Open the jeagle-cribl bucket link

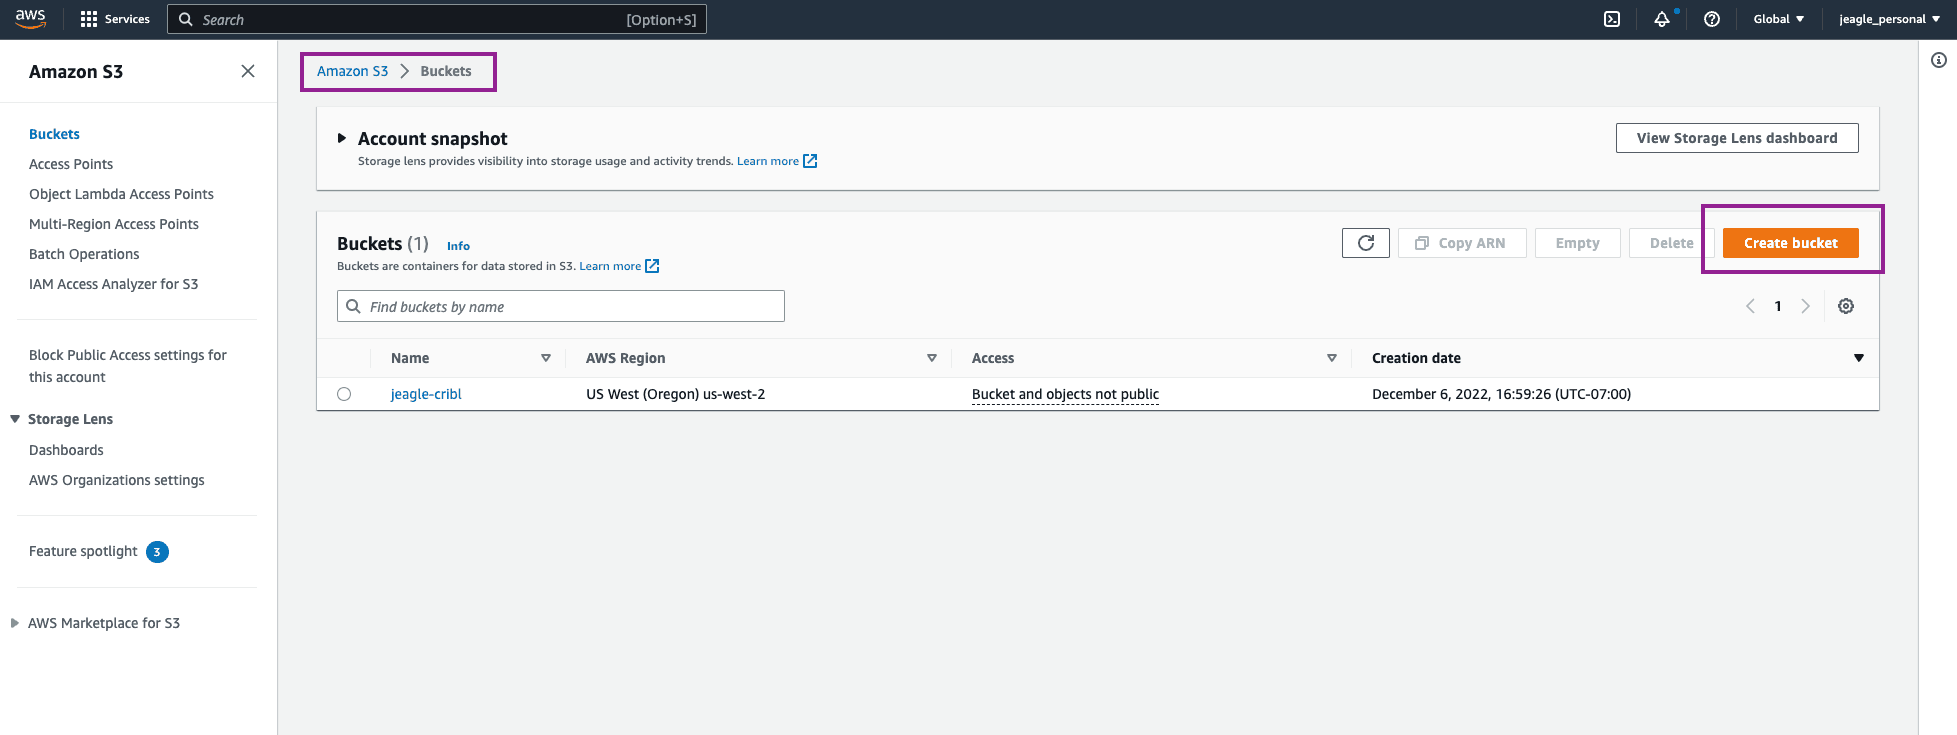(x=426, y=394)
